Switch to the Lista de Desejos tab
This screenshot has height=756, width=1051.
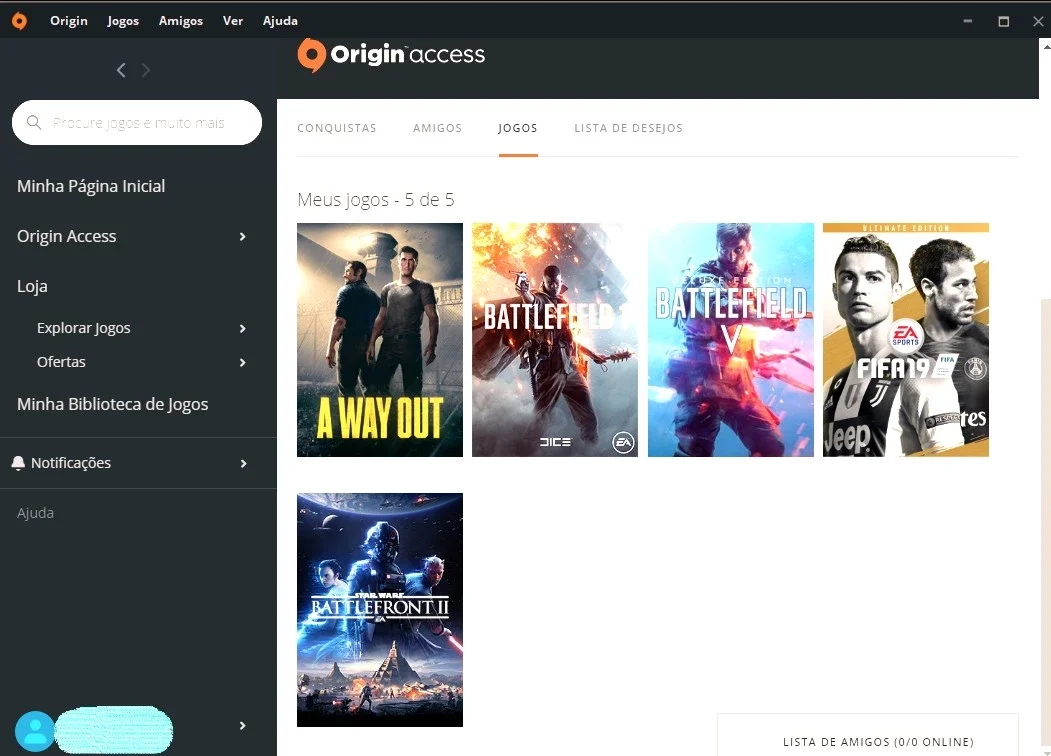click(x=628, y=128)
